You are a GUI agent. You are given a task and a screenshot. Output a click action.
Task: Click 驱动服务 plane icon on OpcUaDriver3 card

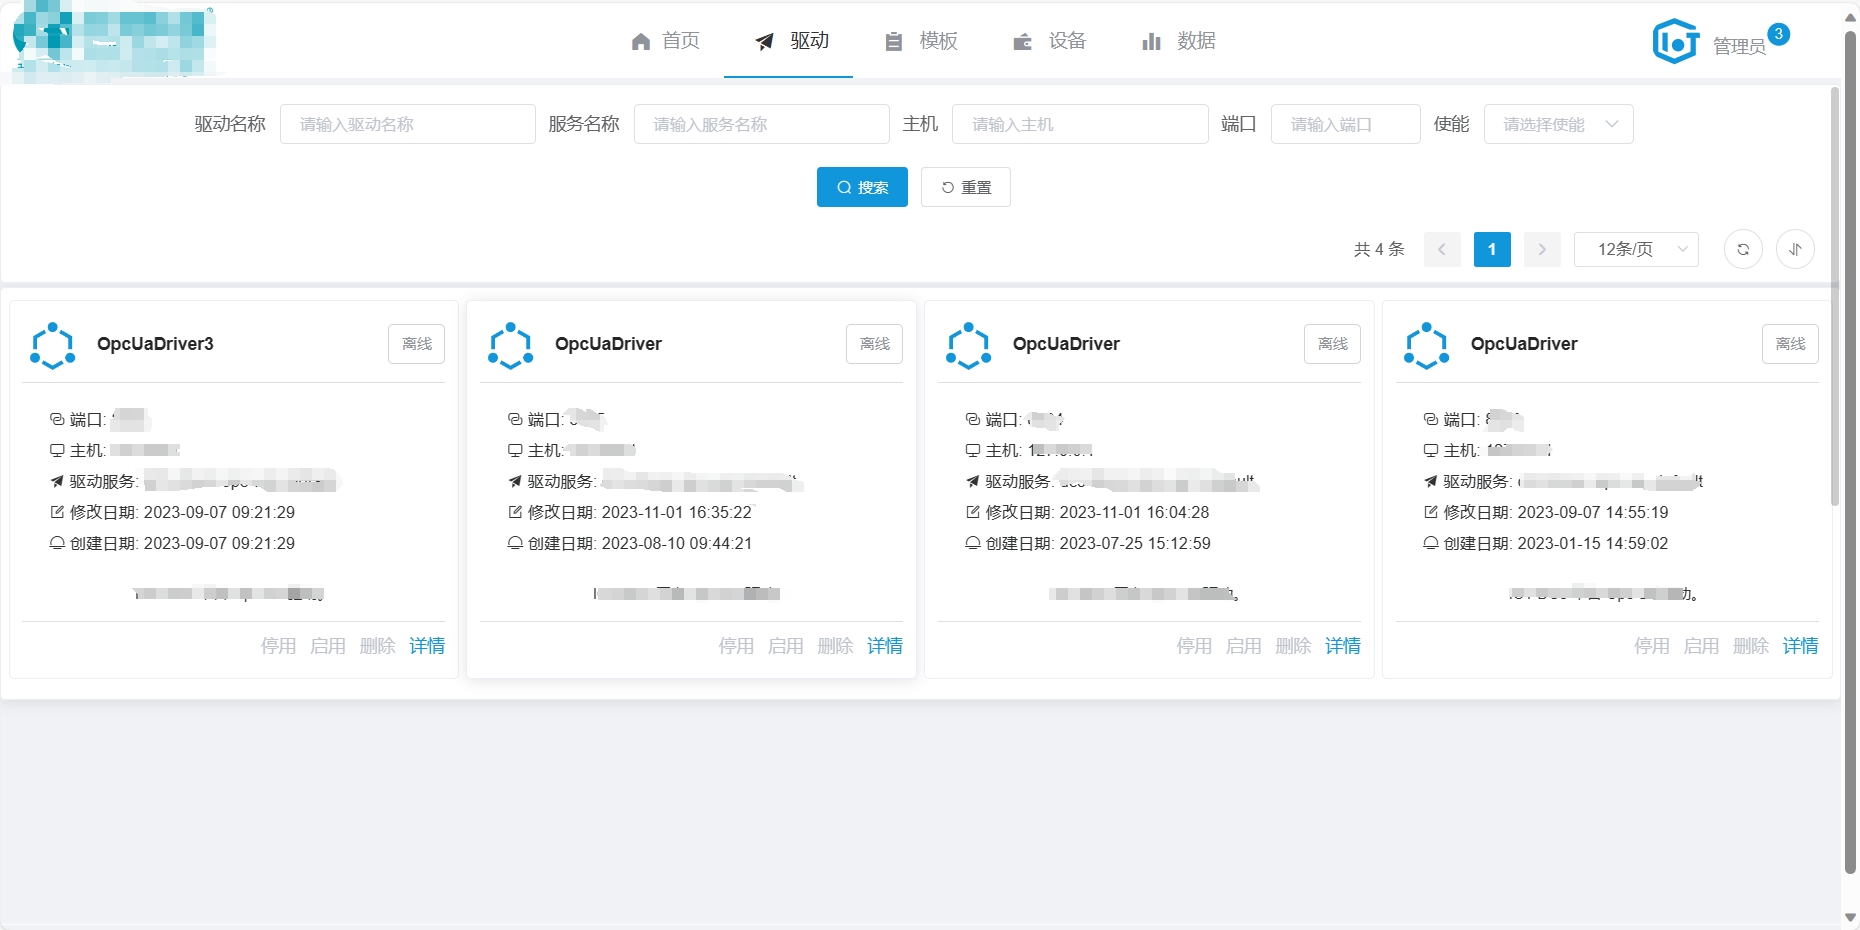click(57, 481)
